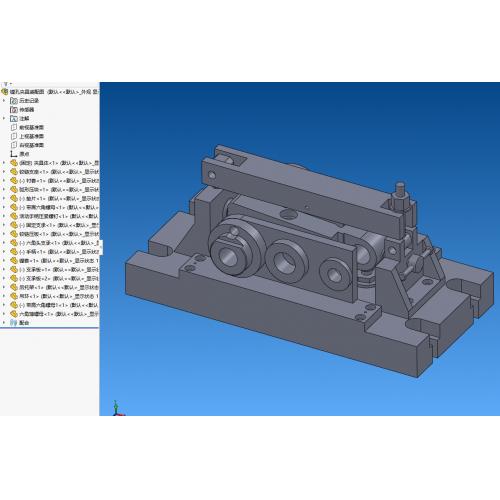Select the 右视基准面 label
The image size is (500, 500).
point(32,145)
